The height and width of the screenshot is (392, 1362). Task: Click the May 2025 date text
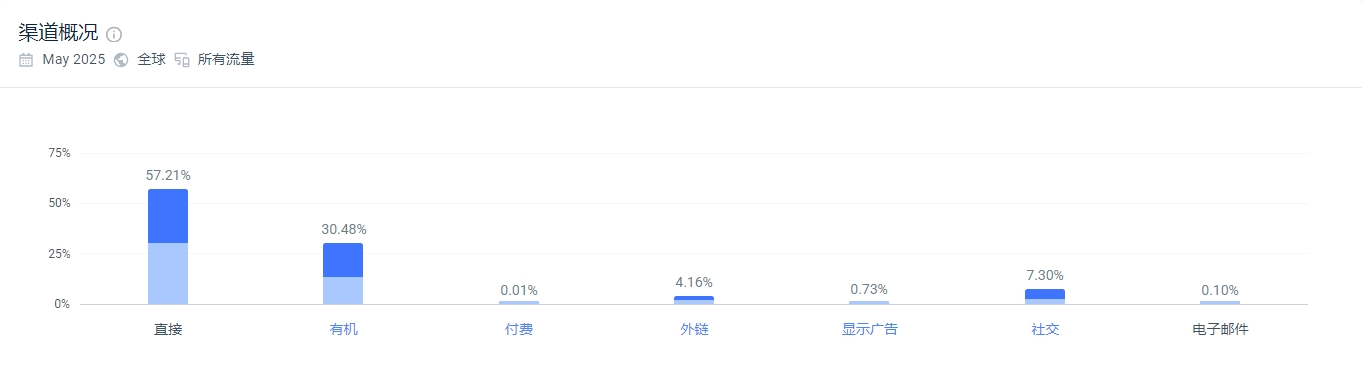(x=74, y=59)
